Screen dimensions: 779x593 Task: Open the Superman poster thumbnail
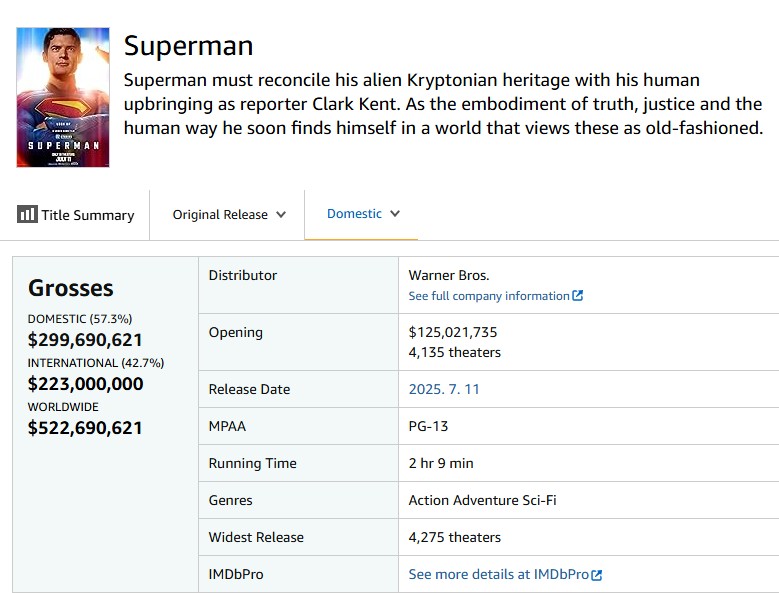click(x=63, y=97)
